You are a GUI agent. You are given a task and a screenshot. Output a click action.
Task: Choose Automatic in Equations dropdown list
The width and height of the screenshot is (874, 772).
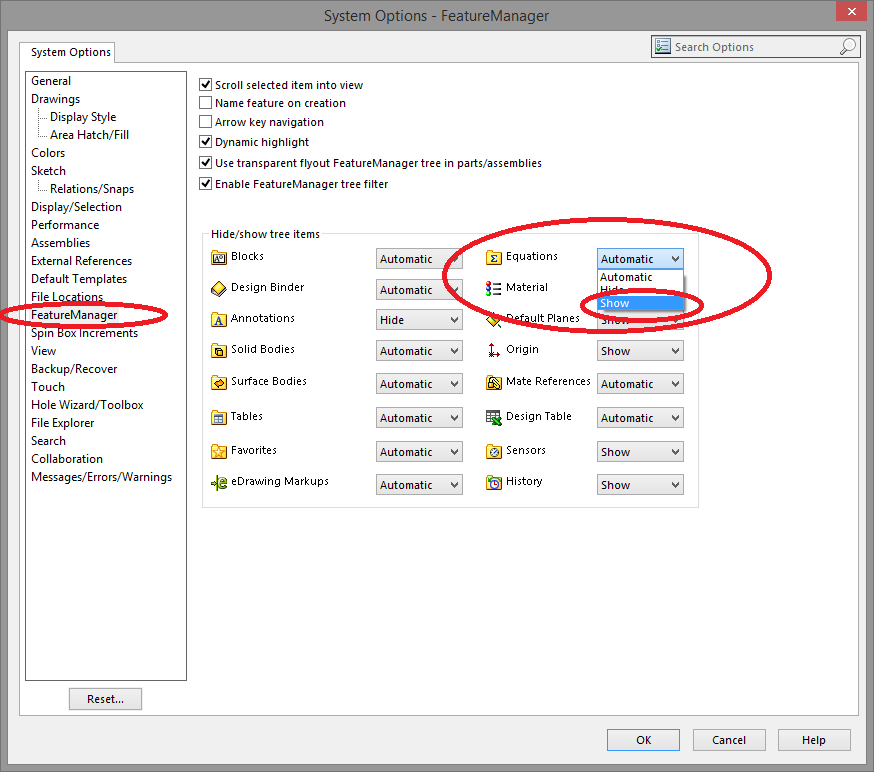click(x=640, y=277)
